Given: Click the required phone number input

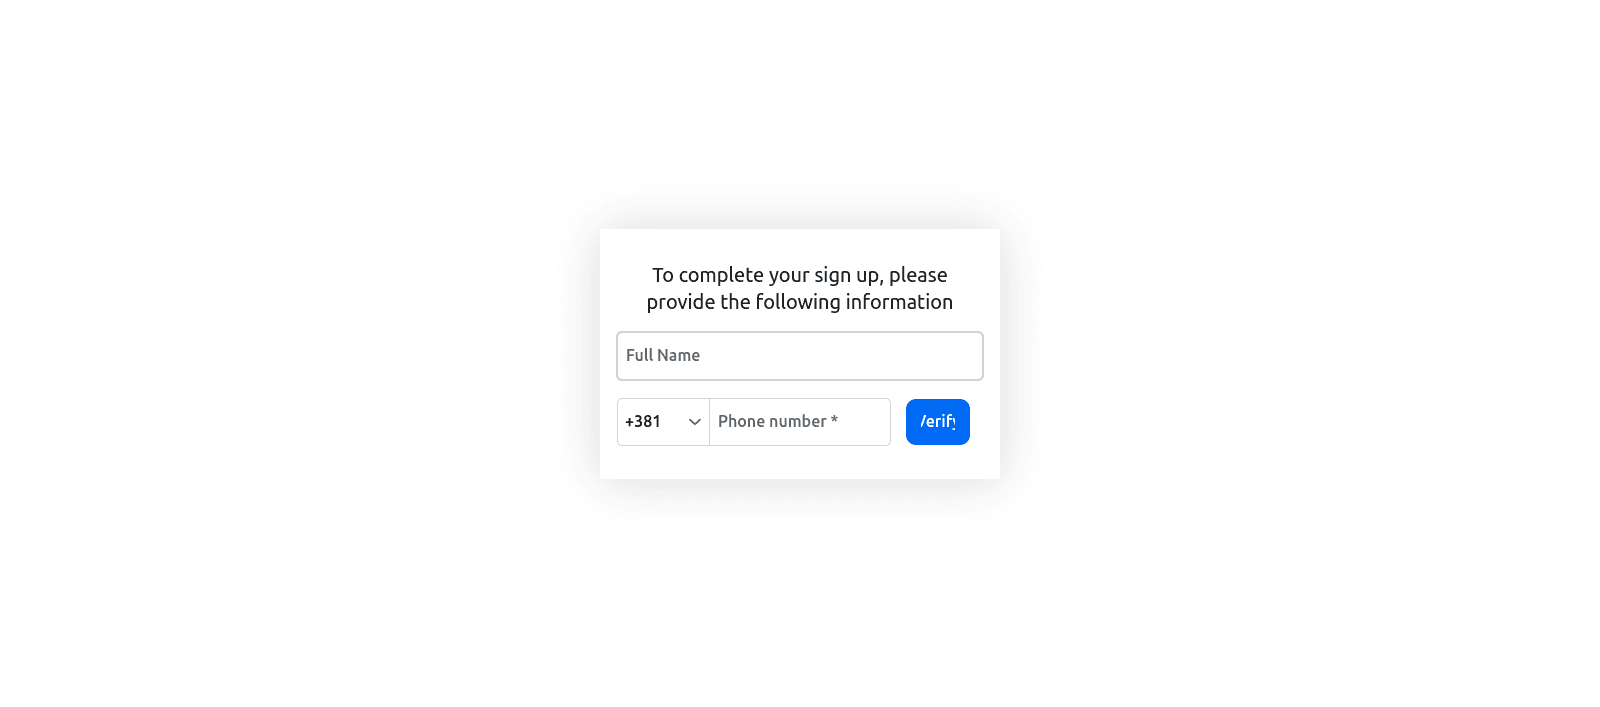Looking at the screenshot, I should point(799,422).
